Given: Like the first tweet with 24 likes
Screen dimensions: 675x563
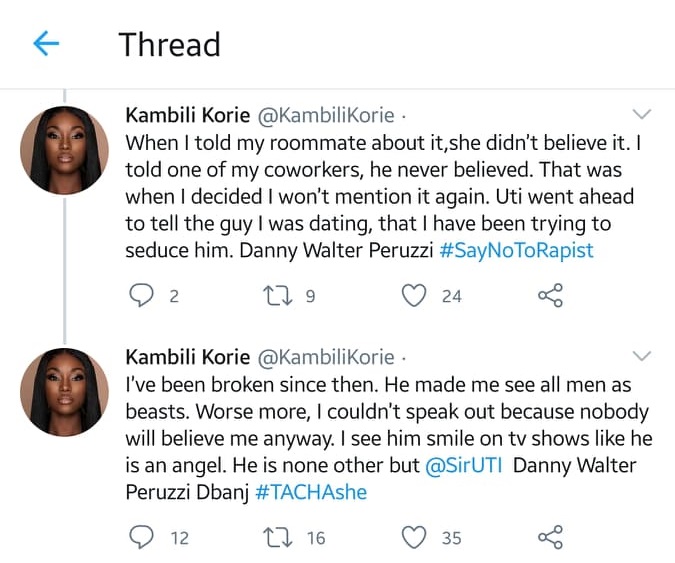Looking at the screenshot, I should tap(413, 295).
